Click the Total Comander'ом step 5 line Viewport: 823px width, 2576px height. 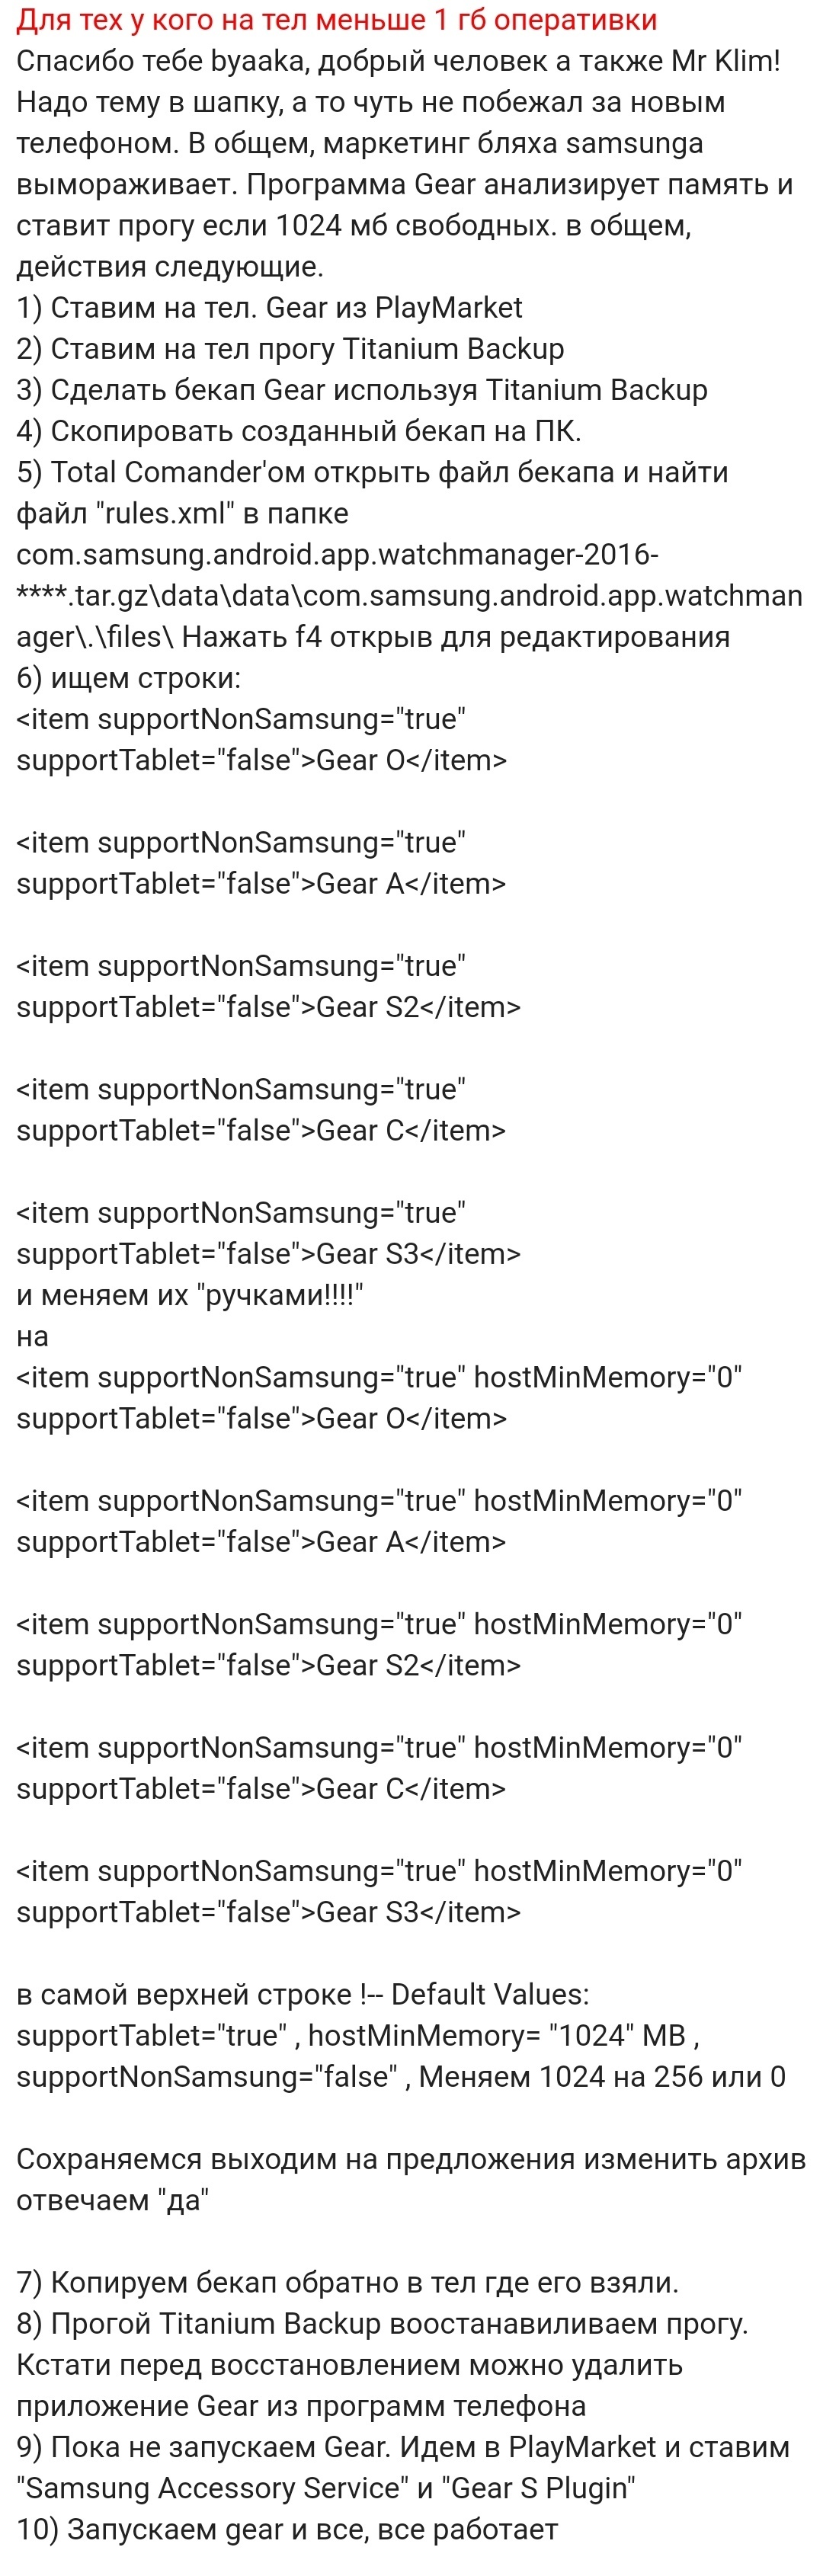(372, 471)
